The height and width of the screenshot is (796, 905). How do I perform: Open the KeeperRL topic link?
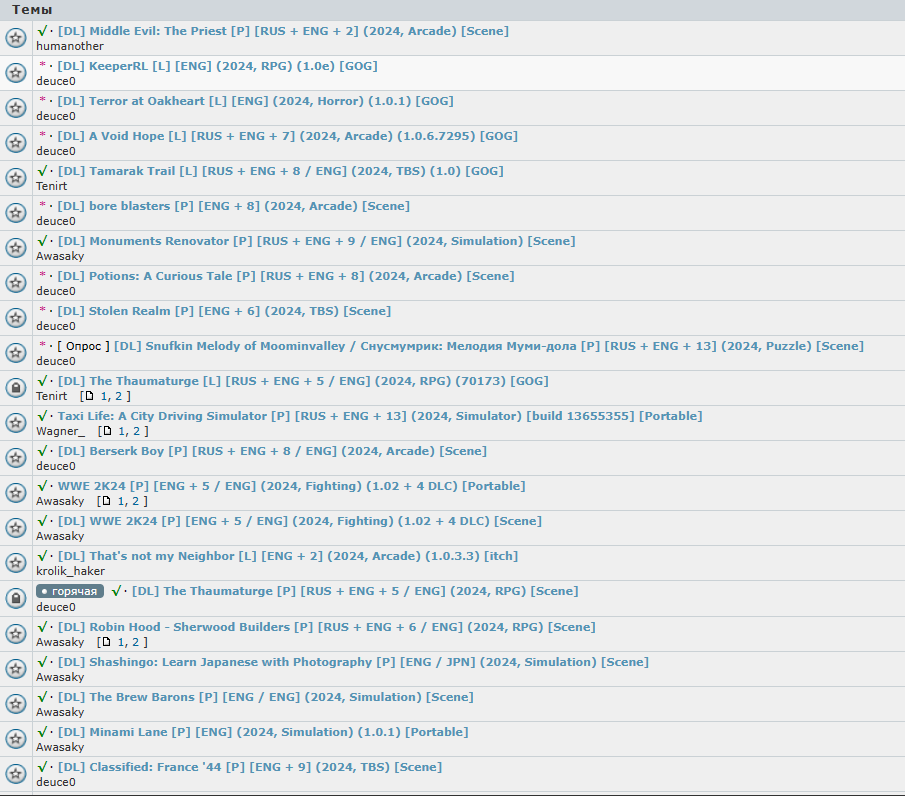pyautogui.click(x=218, y=66)
